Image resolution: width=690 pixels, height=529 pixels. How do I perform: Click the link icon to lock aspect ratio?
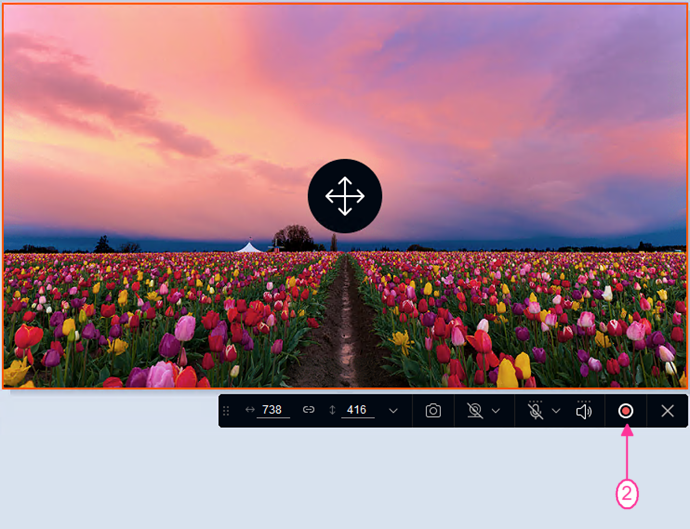click(x=308, y=410)
